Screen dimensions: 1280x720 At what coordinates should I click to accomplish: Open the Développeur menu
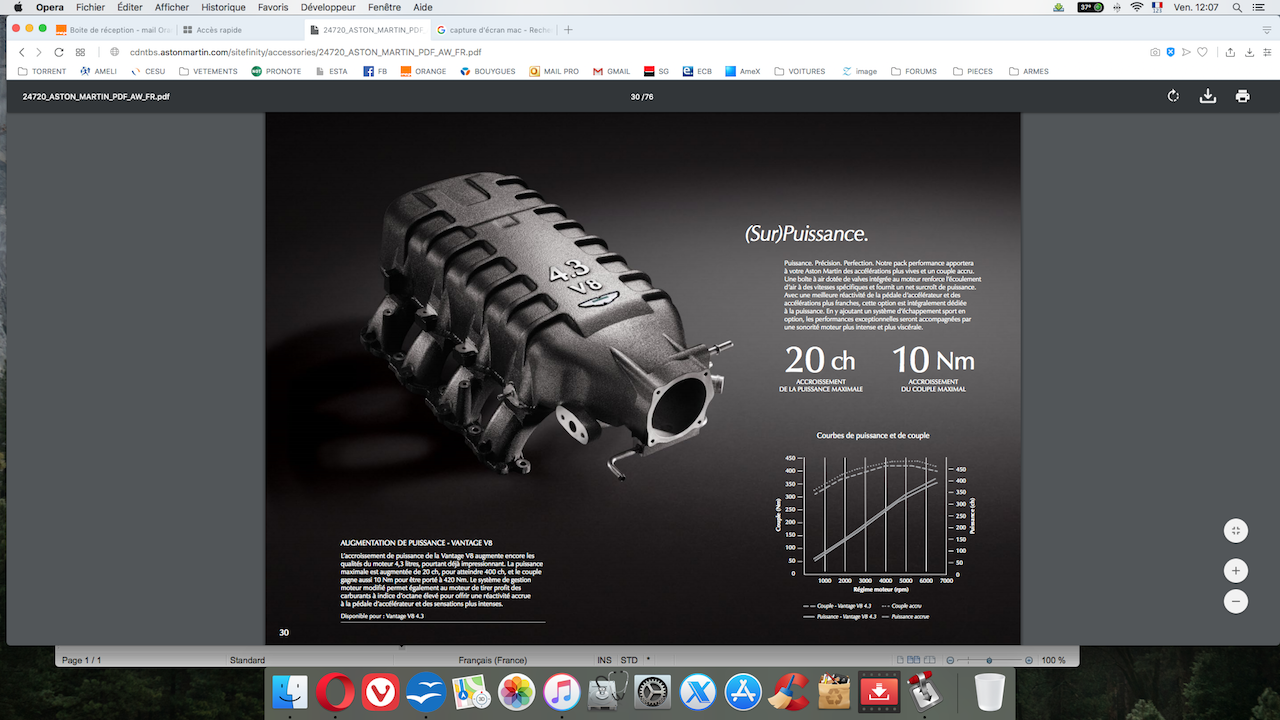[x=328, y=7]
